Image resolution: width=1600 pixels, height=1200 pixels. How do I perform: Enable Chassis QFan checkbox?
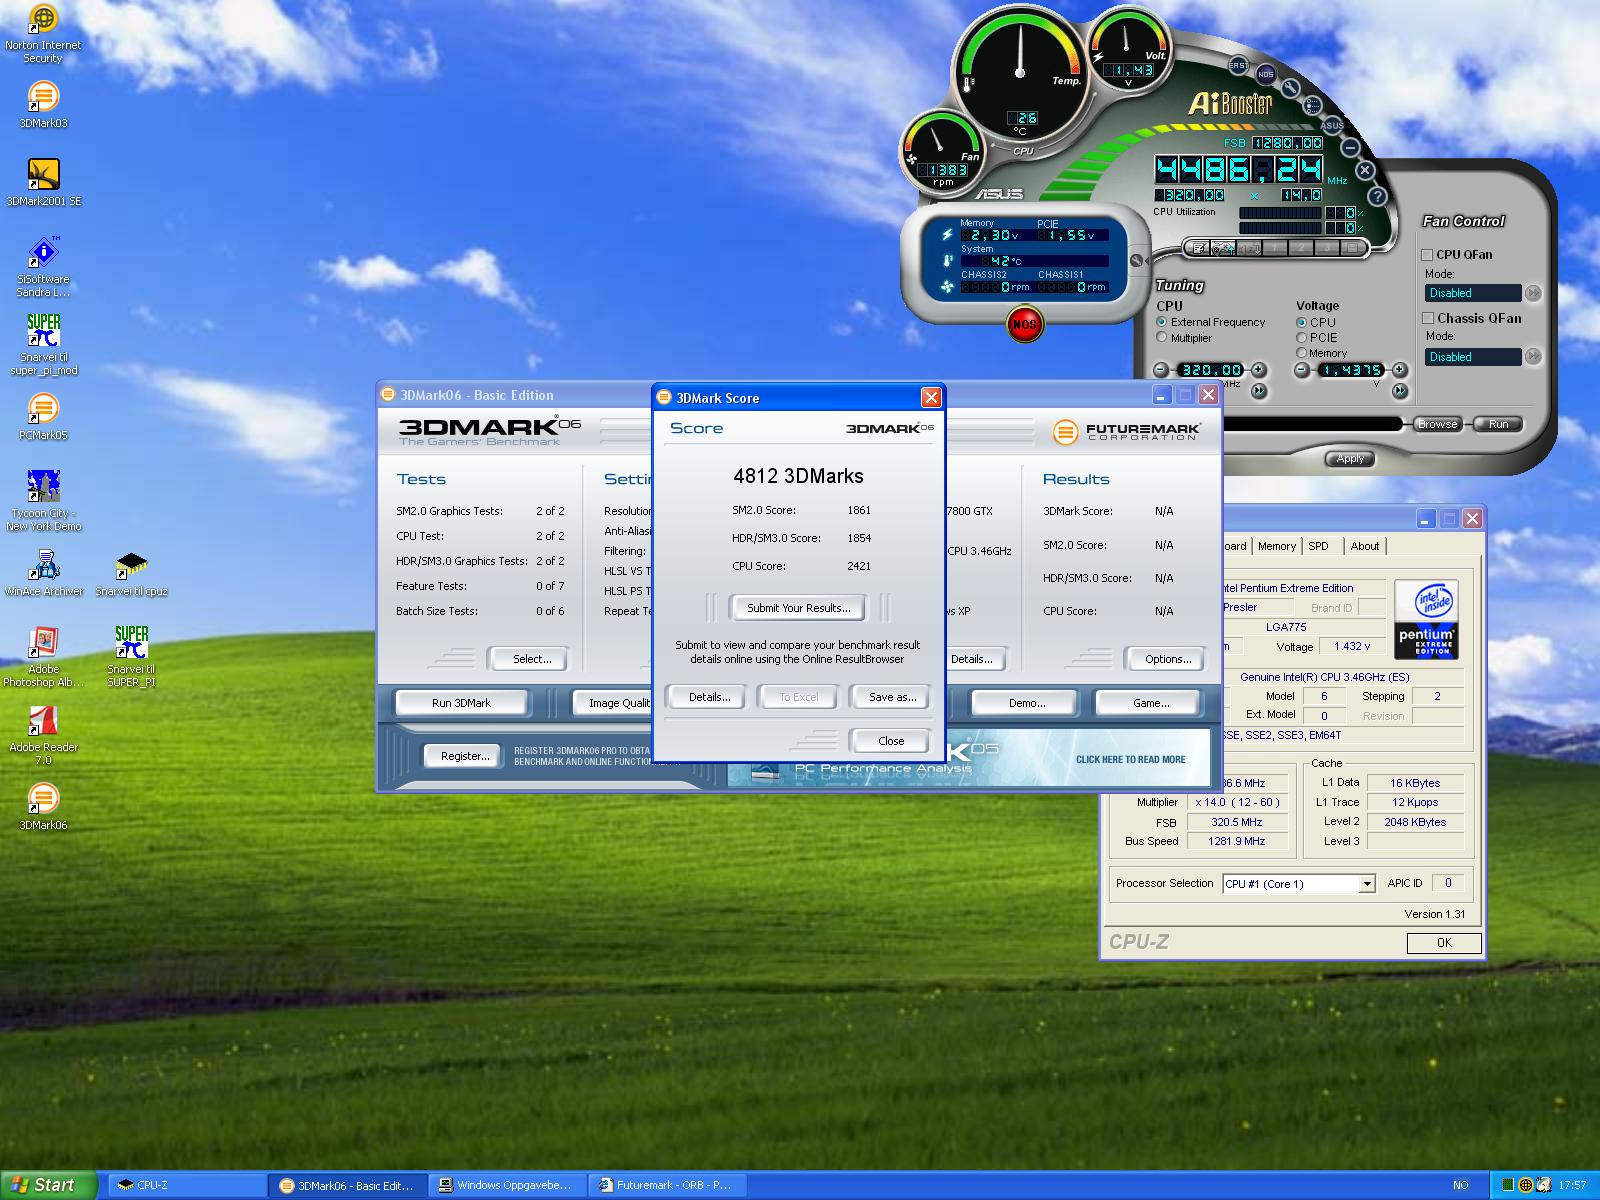coord(1428,318)
